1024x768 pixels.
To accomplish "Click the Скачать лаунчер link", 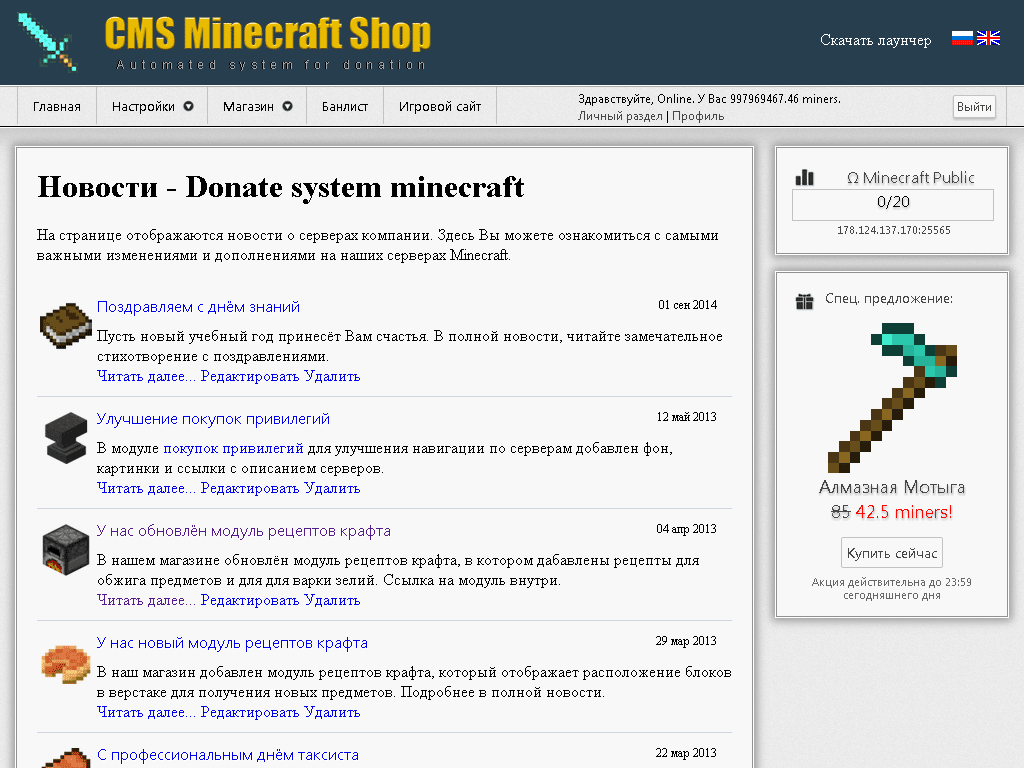I will [875, 40].
